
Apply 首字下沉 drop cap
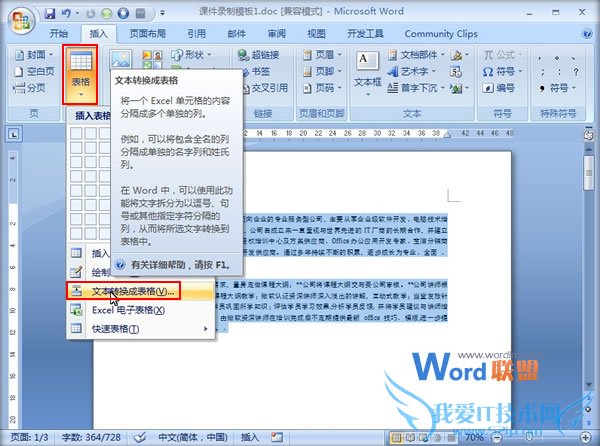click(416, 88)
